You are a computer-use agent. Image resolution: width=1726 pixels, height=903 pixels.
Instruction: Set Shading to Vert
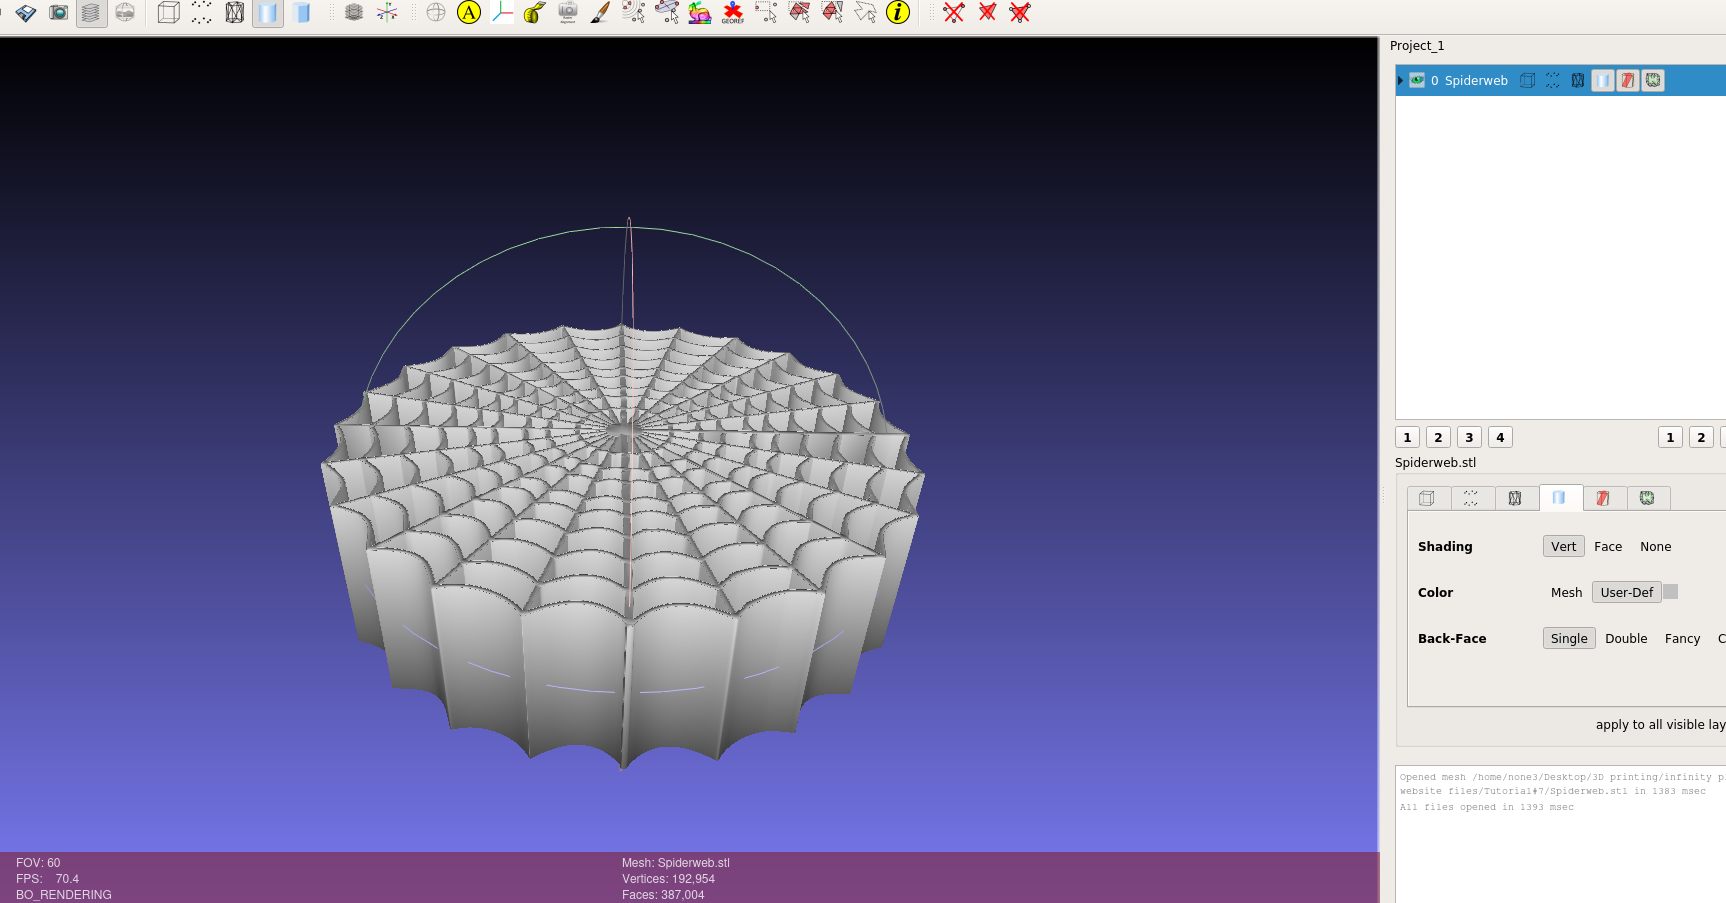1563,547
